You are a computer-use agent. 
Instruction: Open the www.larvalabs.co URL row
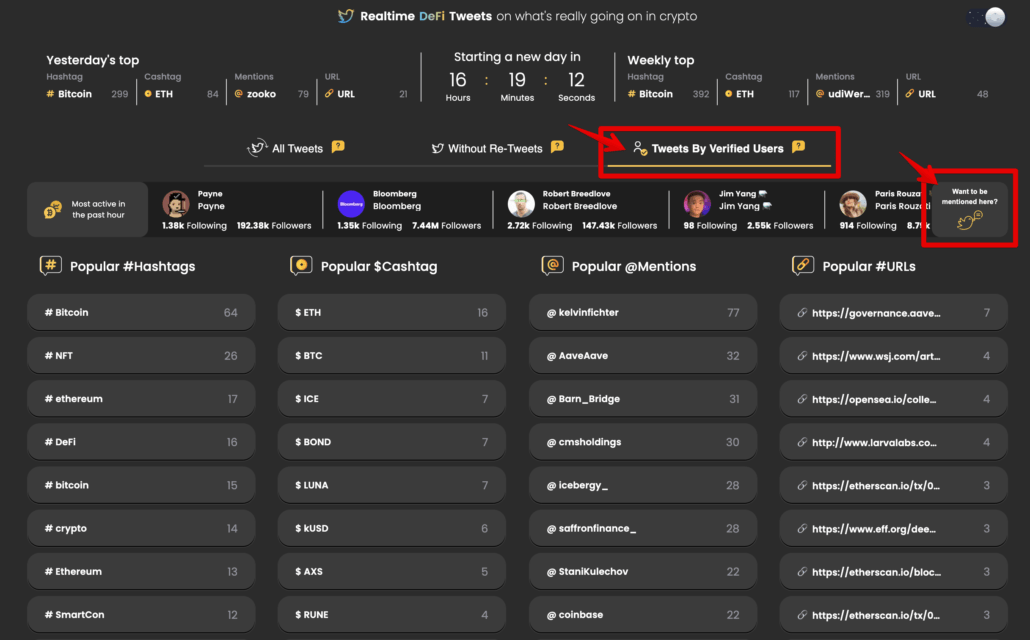pos(893,442)
